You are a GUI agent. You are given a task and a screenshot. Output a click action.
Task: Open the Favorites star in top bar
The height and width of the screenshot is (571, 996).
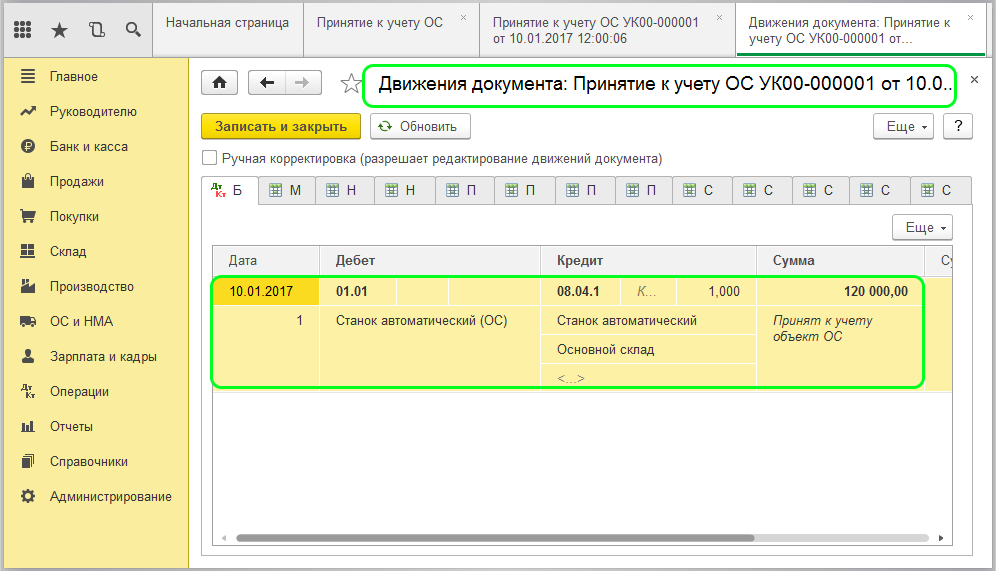tap(59, 29)
